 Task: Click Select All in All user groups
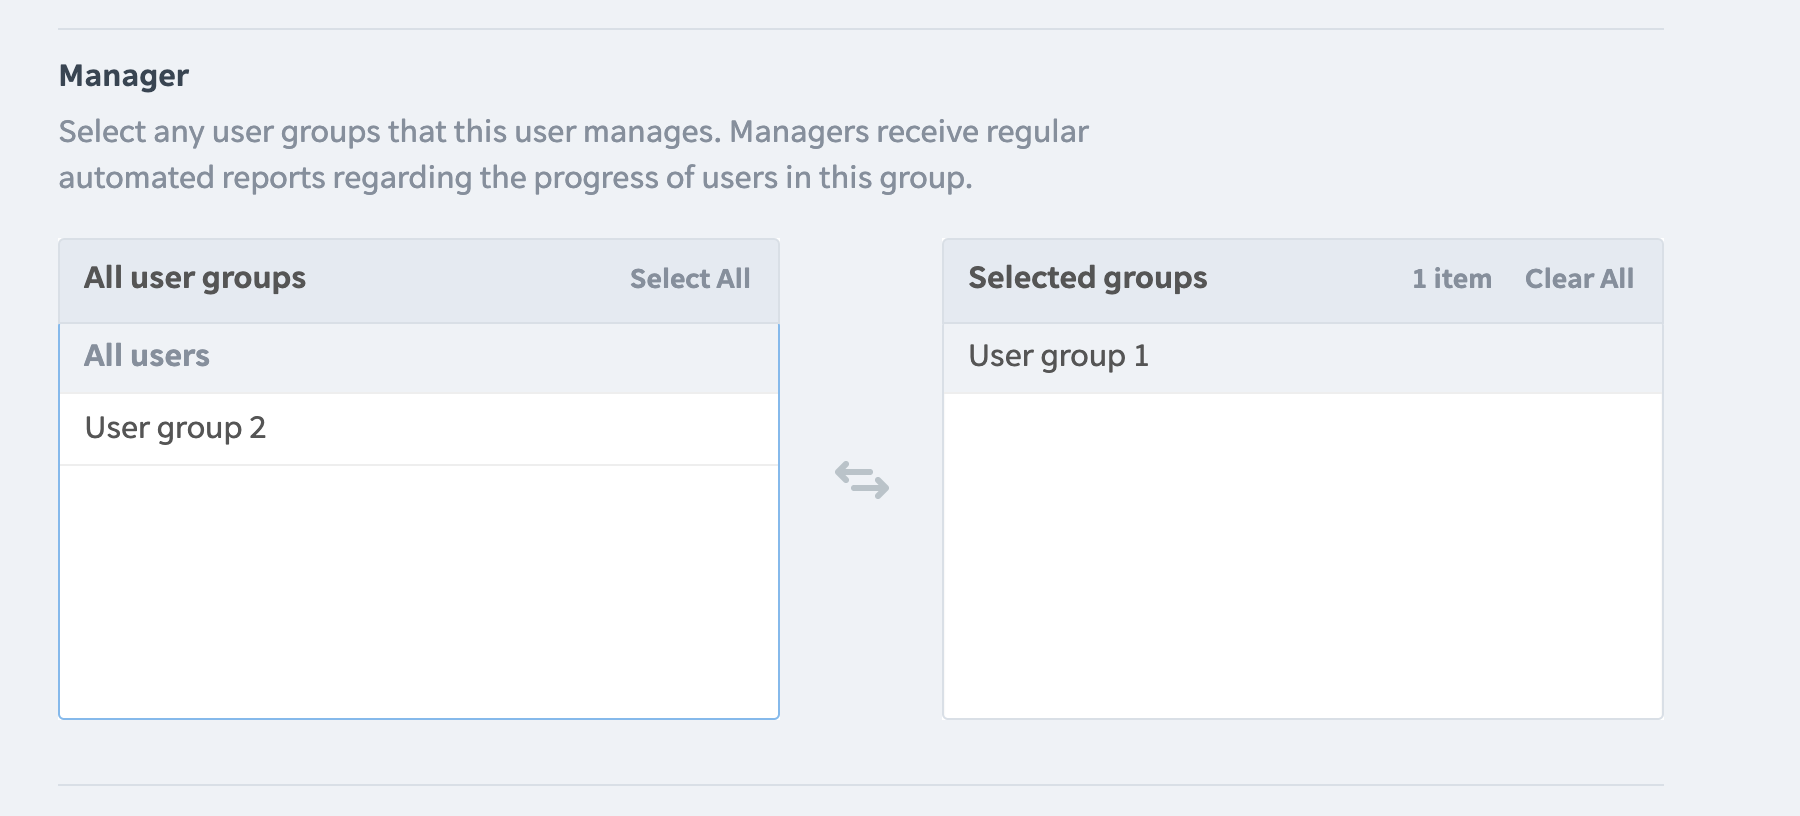click(690, 279)
